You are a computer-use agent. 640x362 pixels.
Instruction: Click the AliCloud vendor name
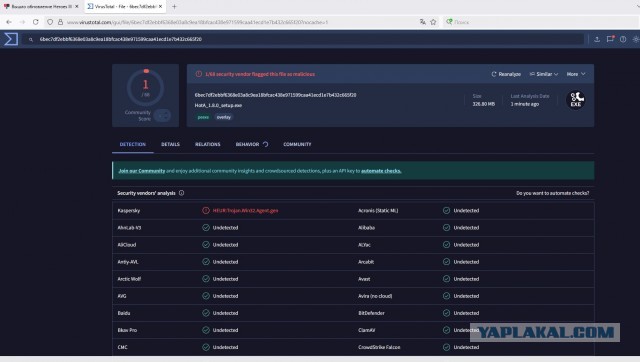coord(127,245)
